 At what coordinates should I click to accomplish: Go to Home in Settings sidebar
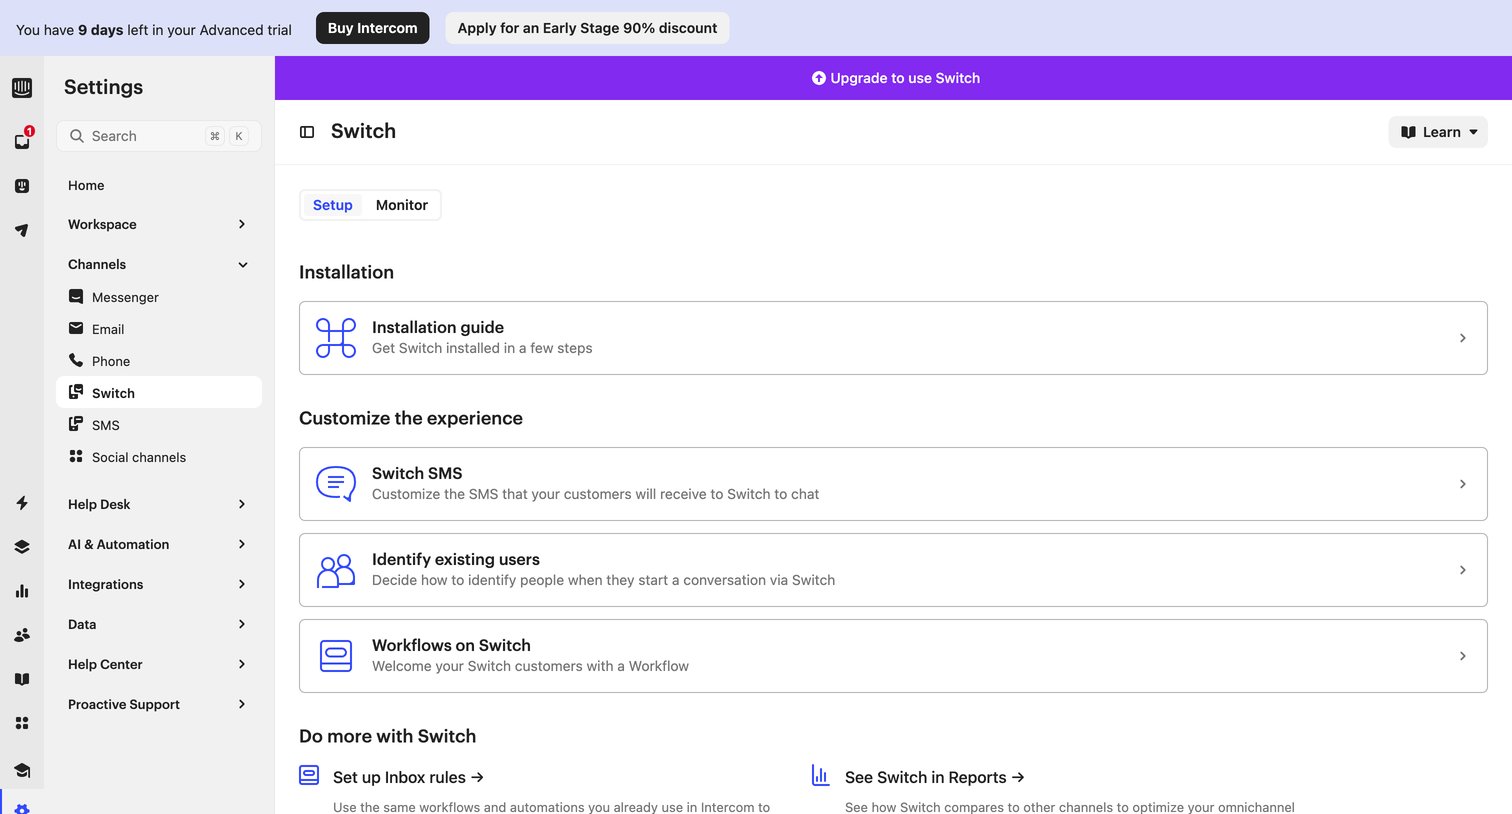pos(86,185)
